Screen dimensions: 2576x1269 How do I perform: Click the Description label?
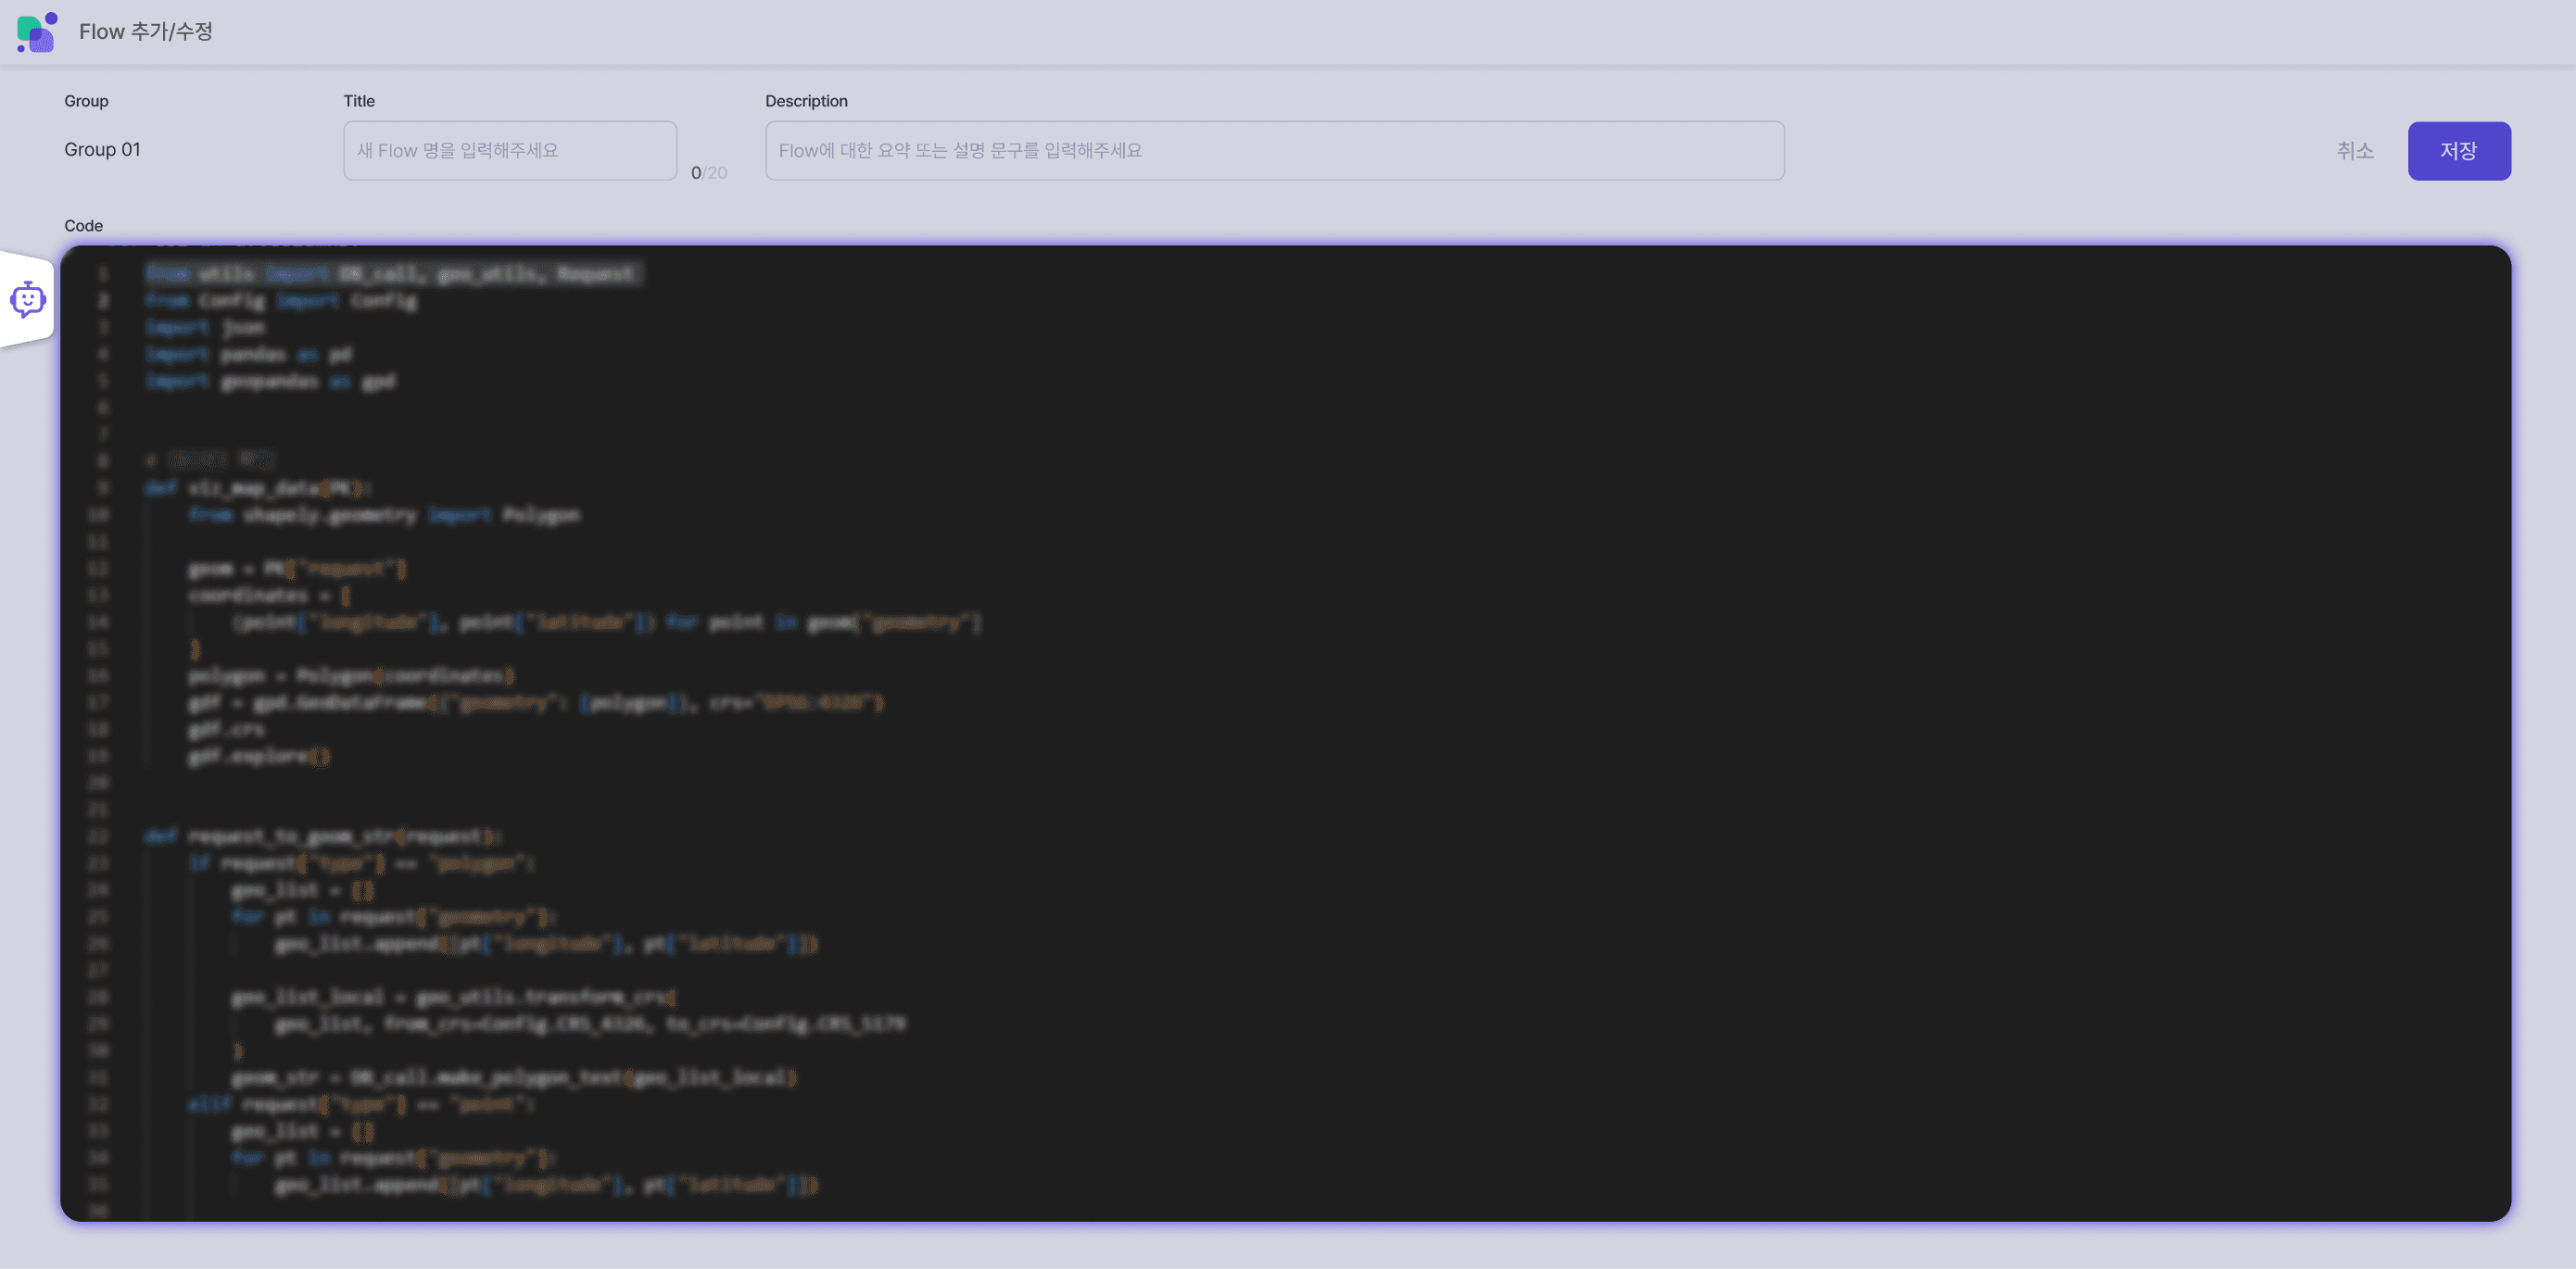click(806, 101)
